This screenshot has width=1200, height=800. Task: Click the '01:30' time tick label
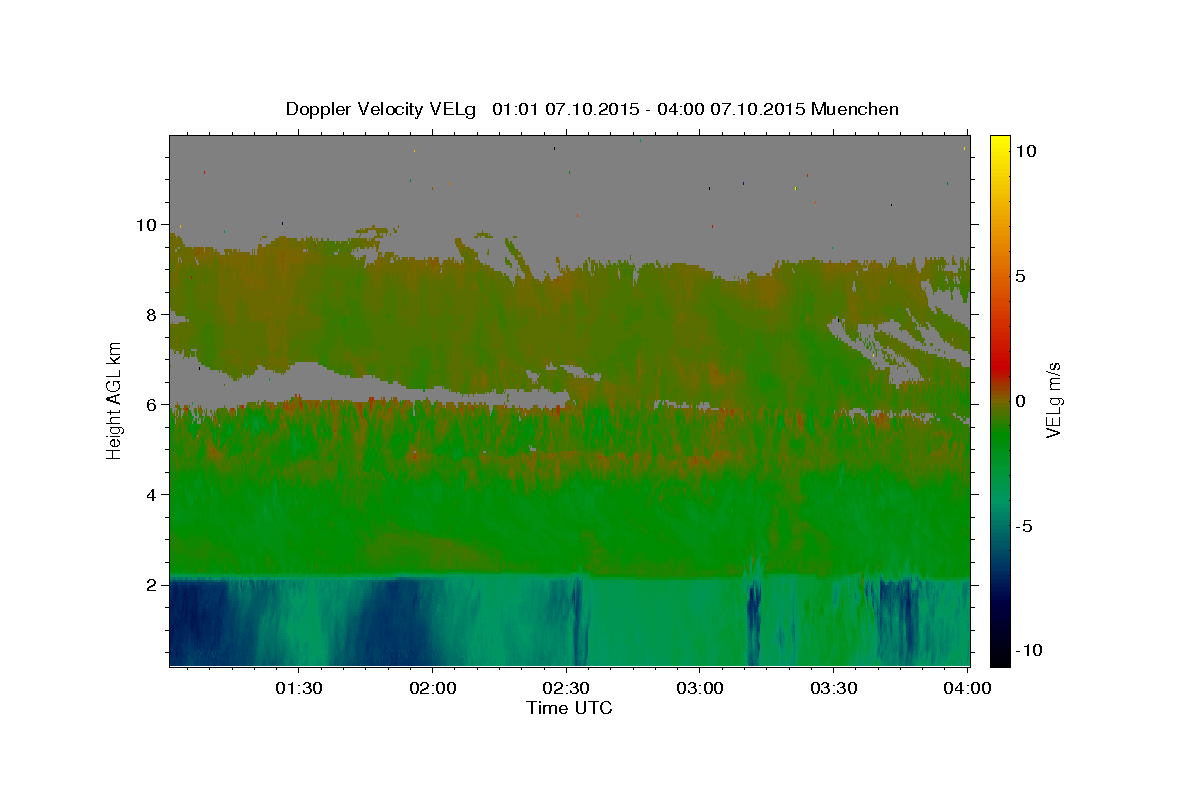pos(299,689)
